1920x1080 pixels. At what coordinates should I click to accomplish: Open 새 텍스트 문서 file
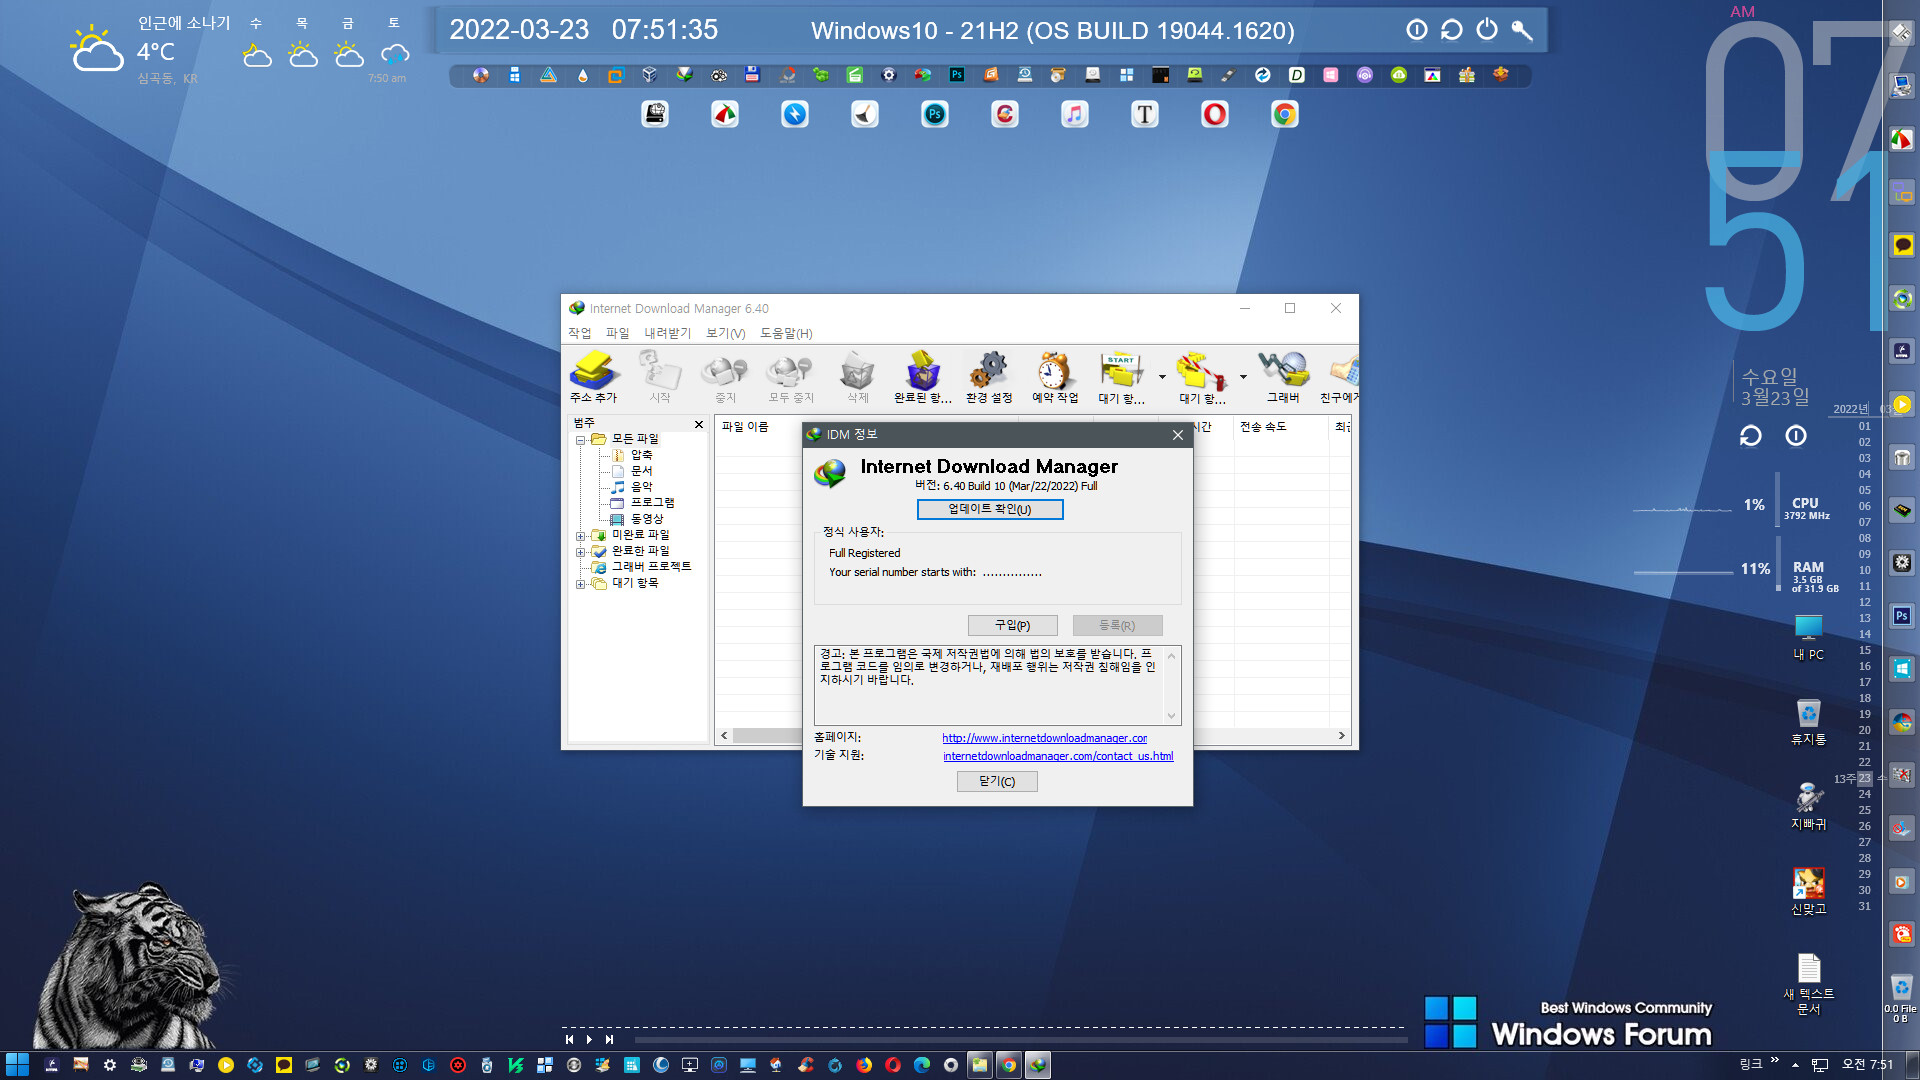(x=1808, y=984)
